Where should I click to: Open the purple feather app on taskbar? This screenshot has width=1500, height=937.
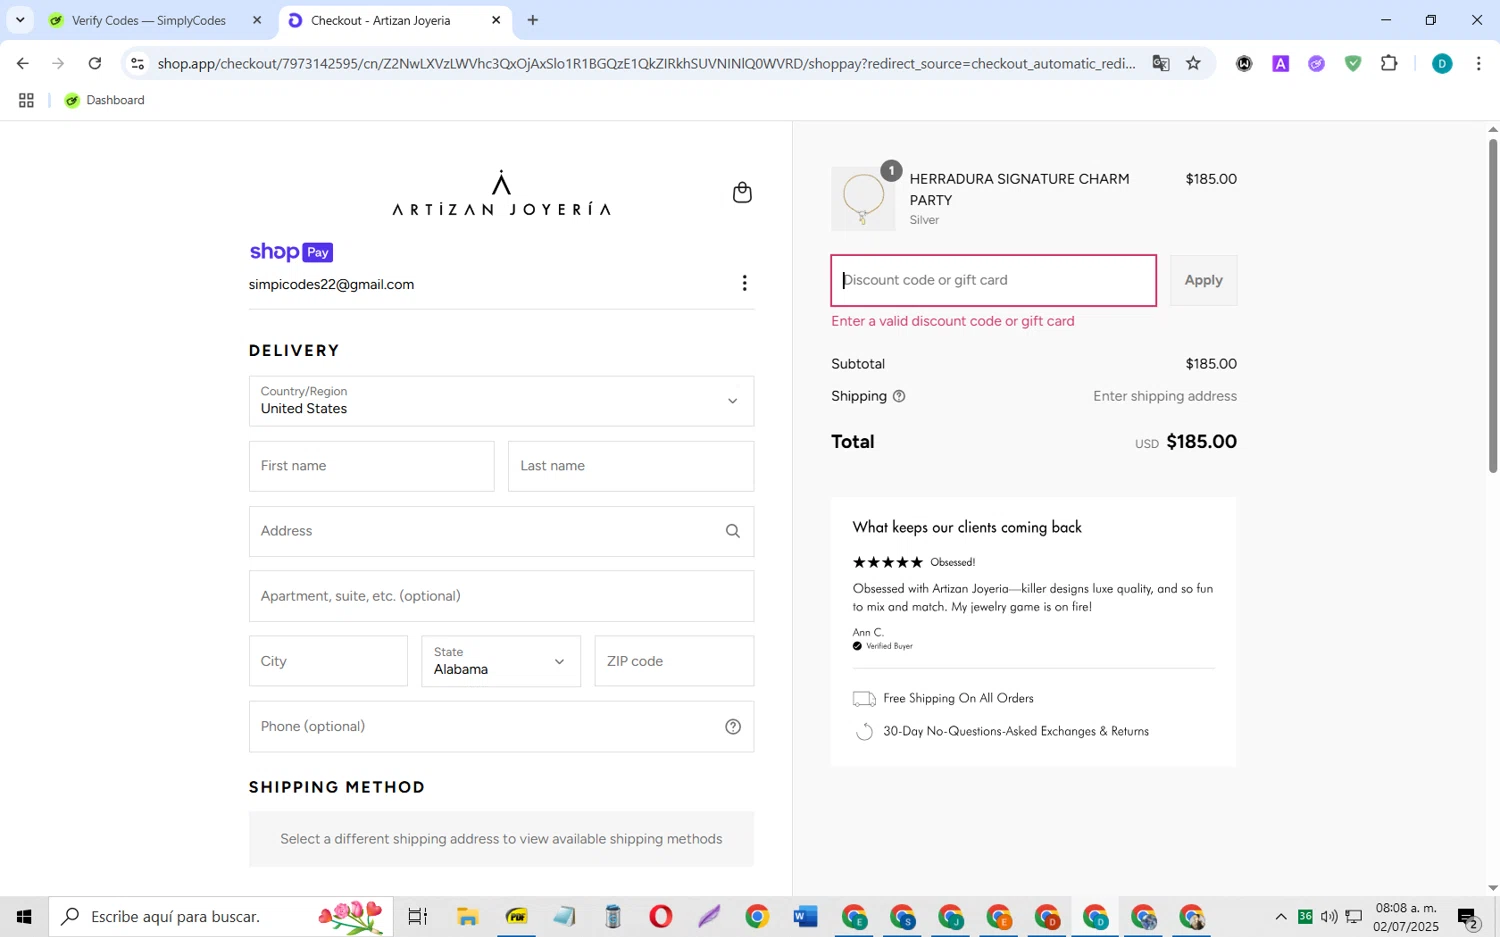point(709,917)
